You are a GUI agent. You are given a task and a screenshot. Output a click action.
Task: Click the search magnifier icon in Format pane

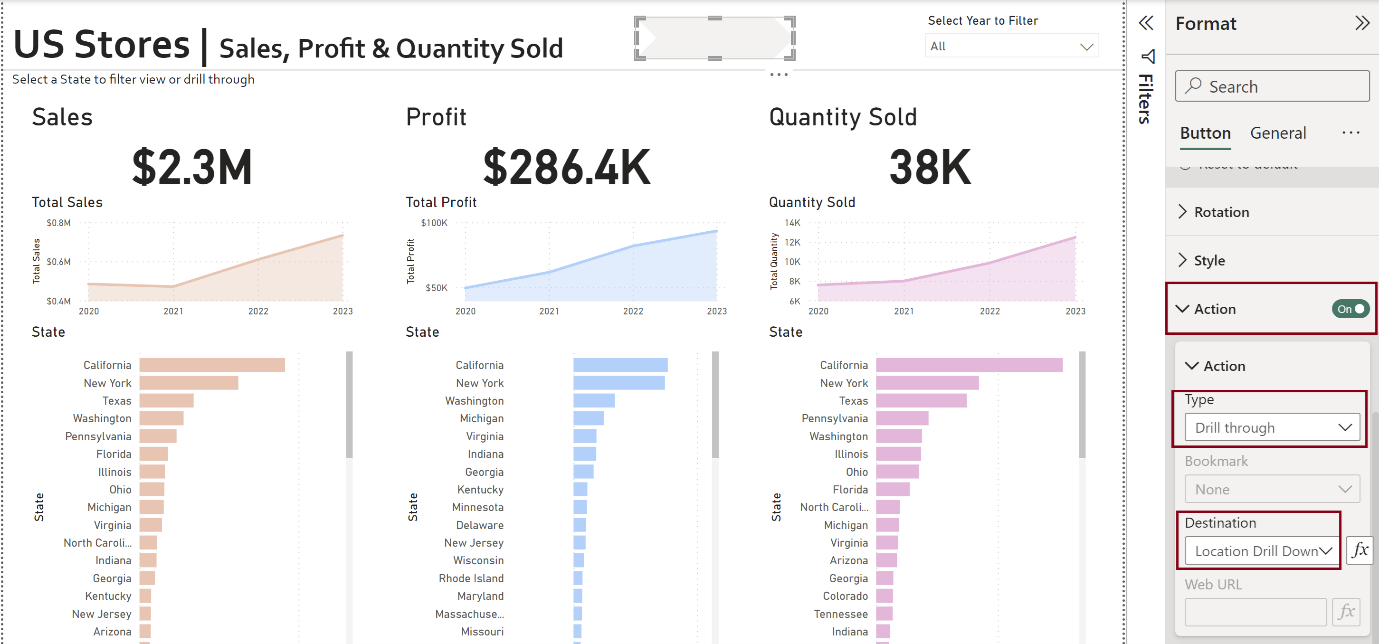click(1193, 87)
